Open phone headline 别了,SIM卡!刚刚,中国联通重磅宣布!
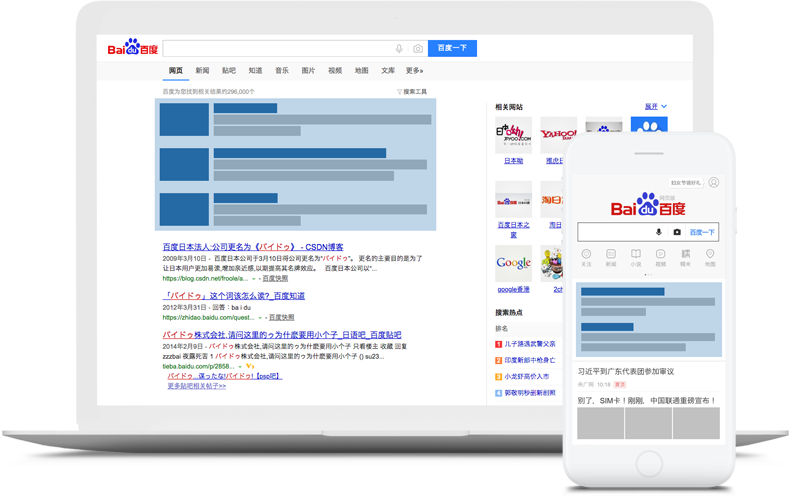 (x=647, y=401)
